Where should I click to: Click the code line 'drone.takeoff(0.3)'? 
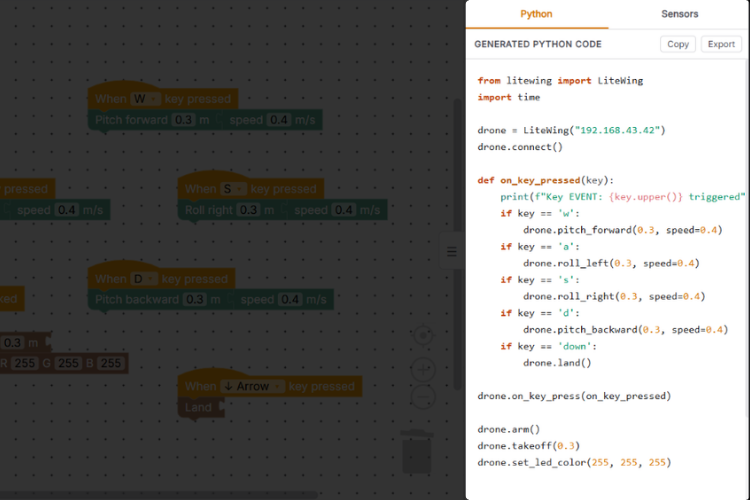point(528,446)
